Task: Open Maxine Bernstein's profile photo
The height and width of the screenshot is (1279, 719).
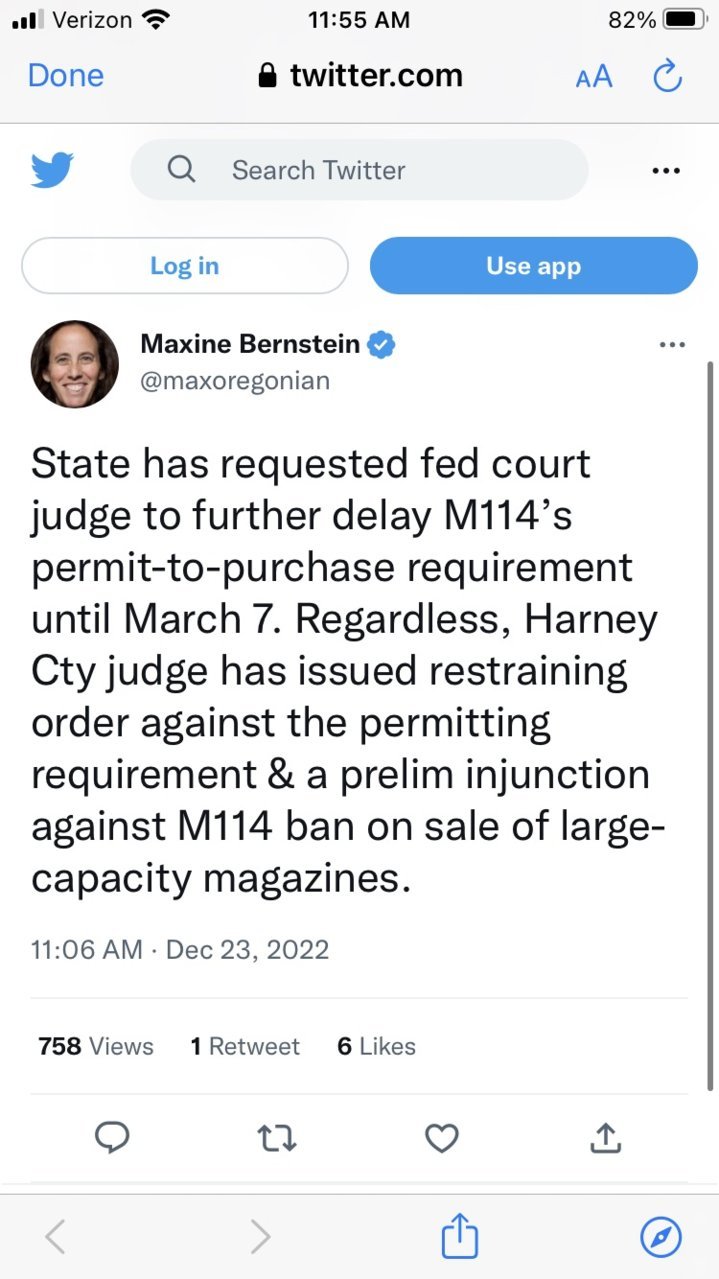Action: click(75, 364)
